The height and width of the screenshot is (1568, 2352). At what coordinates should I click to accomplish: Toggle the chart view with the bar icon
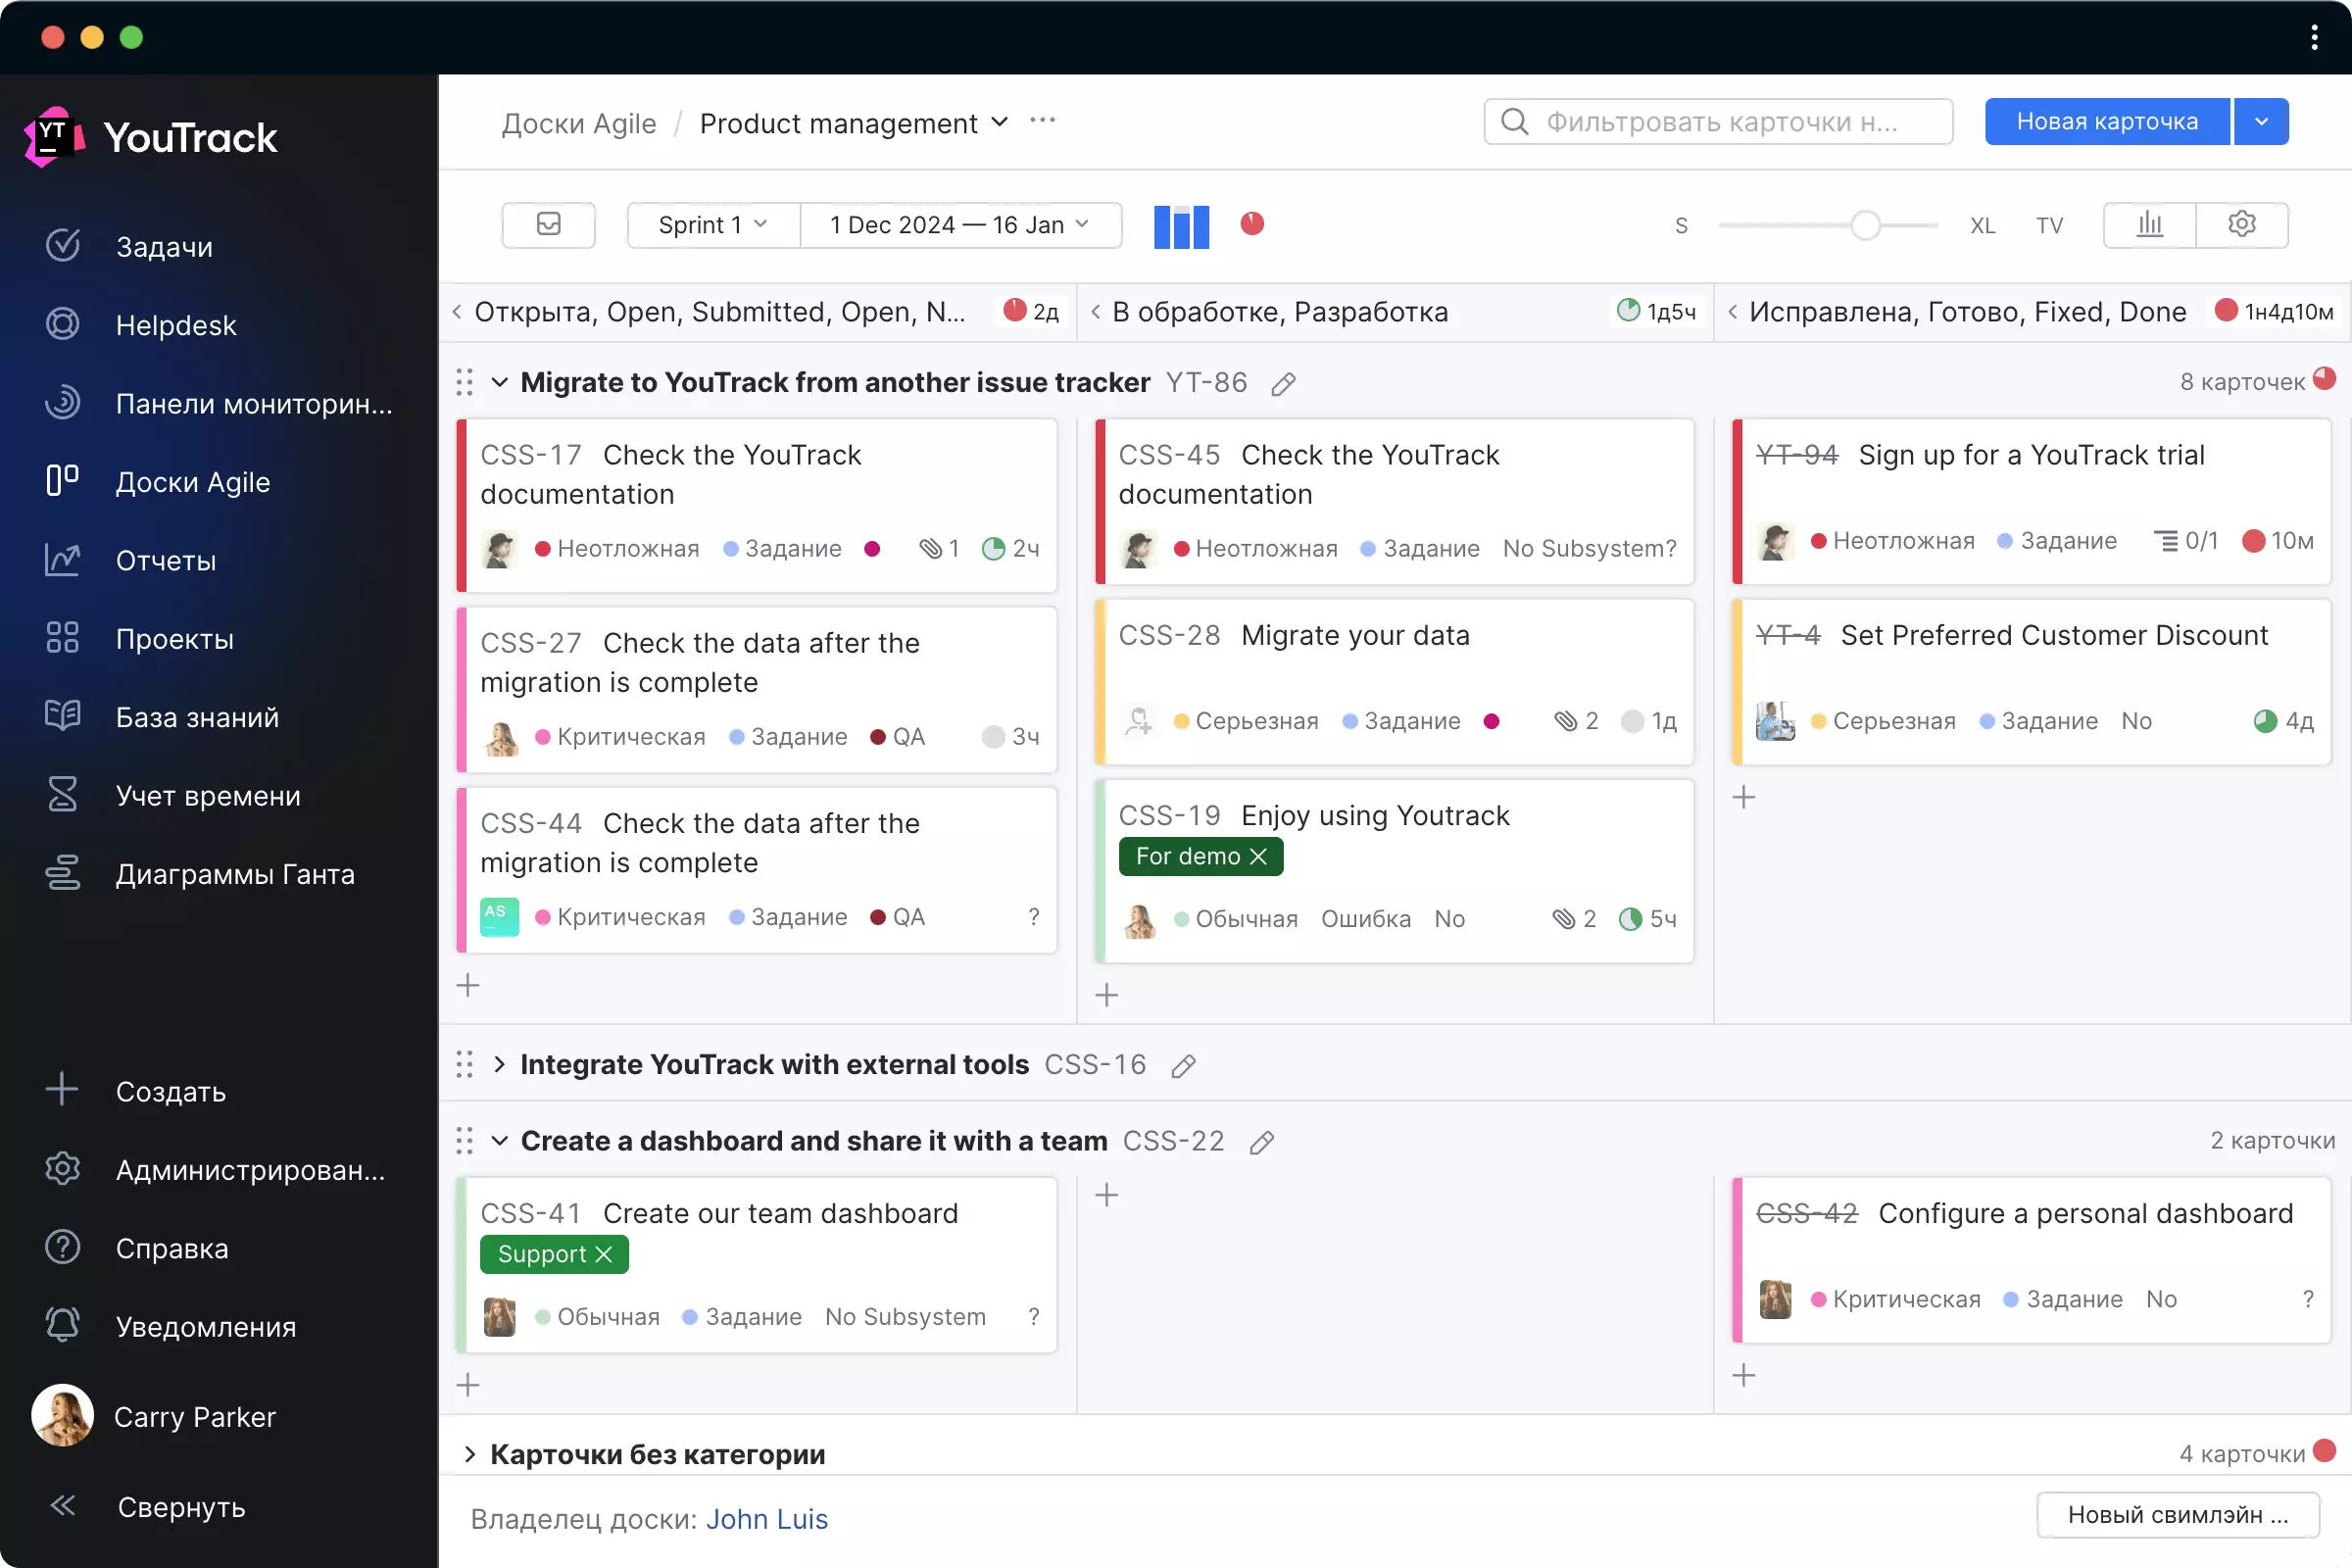coord(2149,224)
